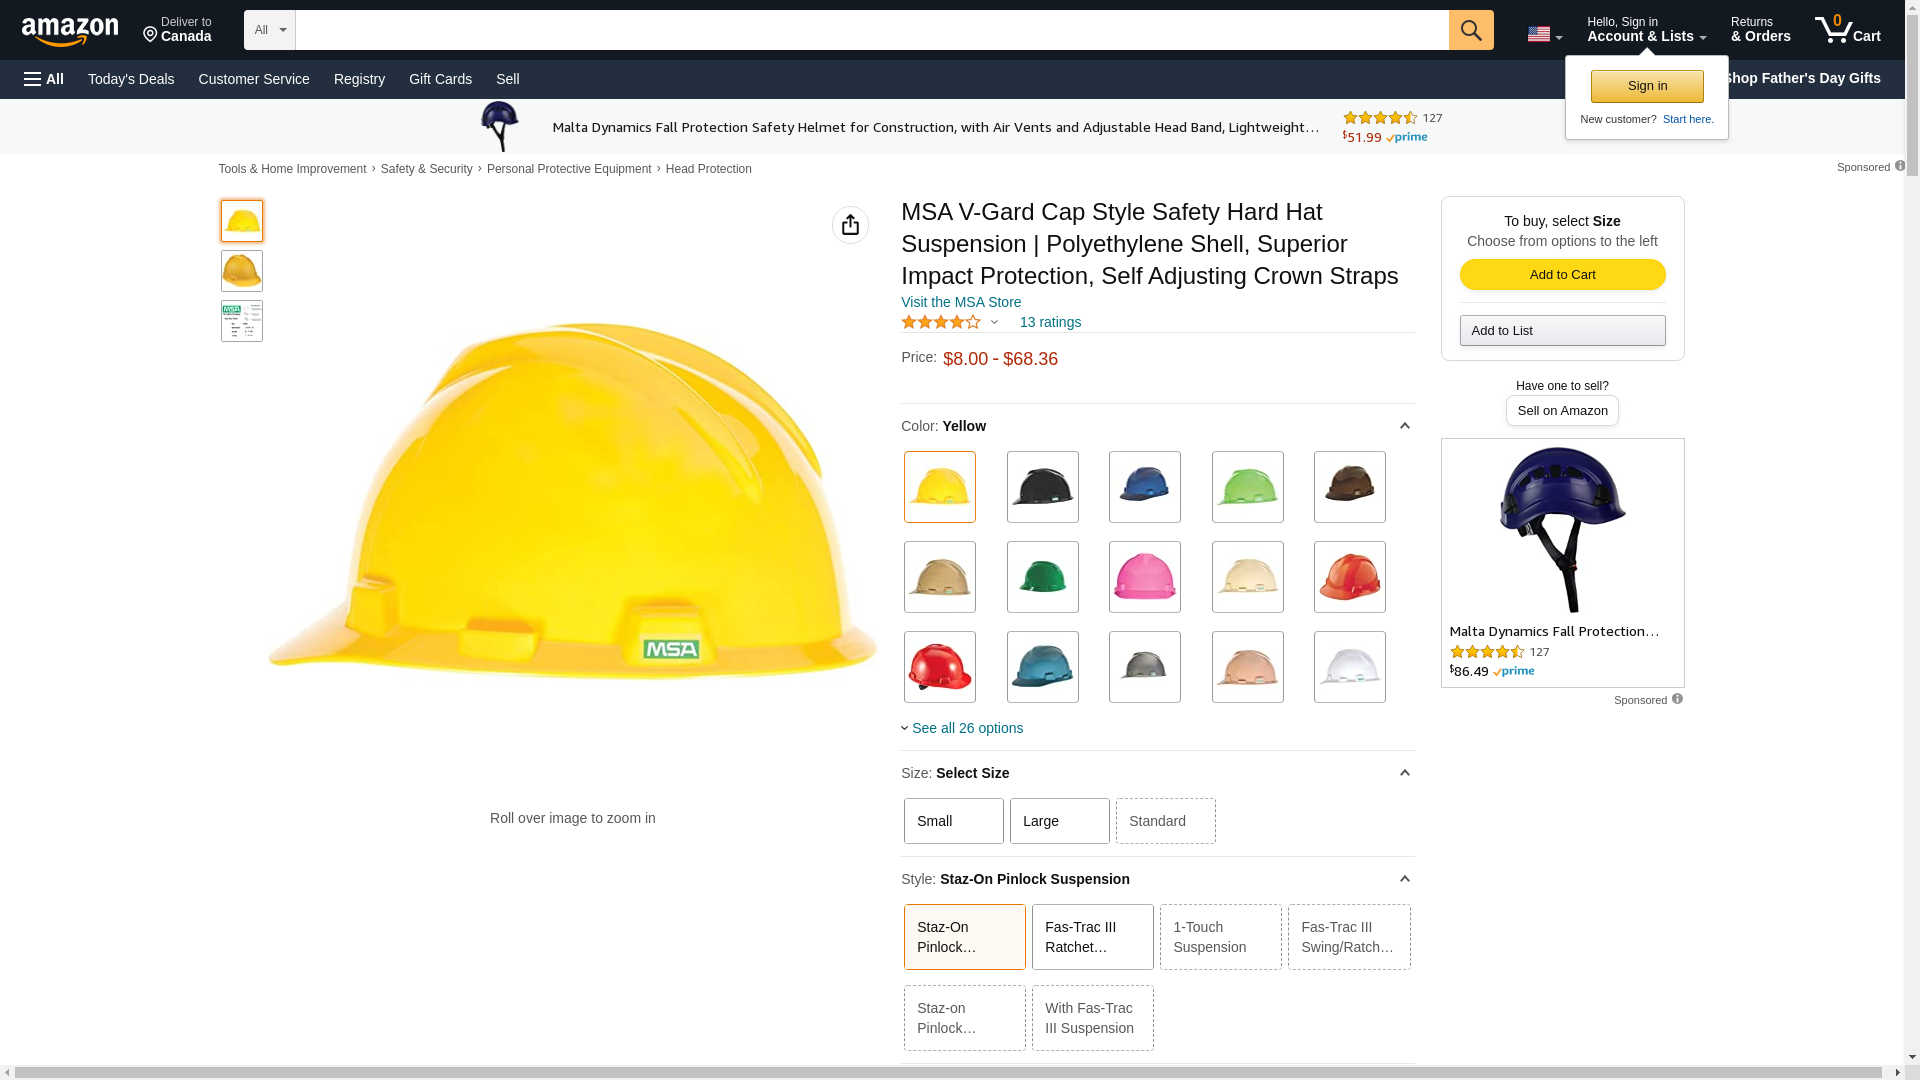Image resolution: width=1920 pixels, height=1080 pixels.
Task: Select the Small size option
Action: pyautogui.click(x=953, y=821)
